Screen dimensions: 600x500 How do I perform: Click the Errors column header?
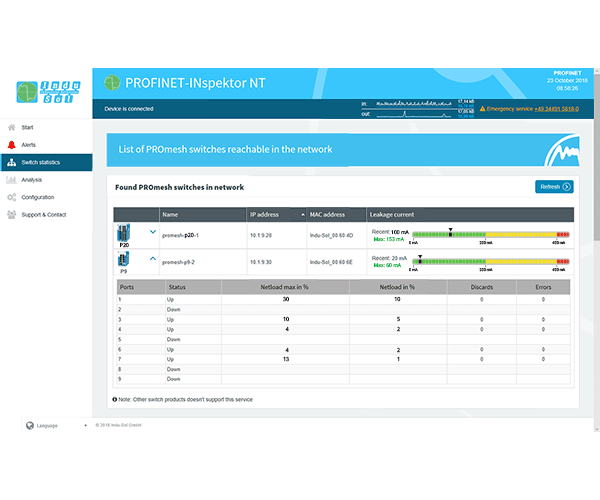pos(543,287)
